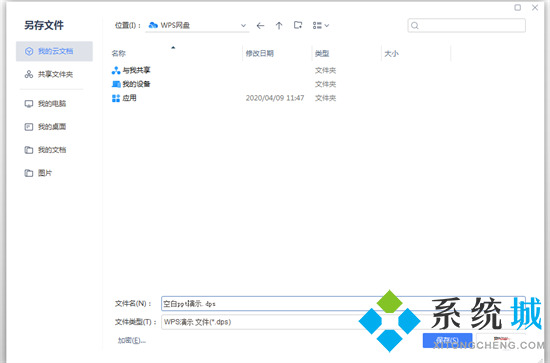Click the search box
The height and width of the screenshot is (363, 550).
click(467, 26)
